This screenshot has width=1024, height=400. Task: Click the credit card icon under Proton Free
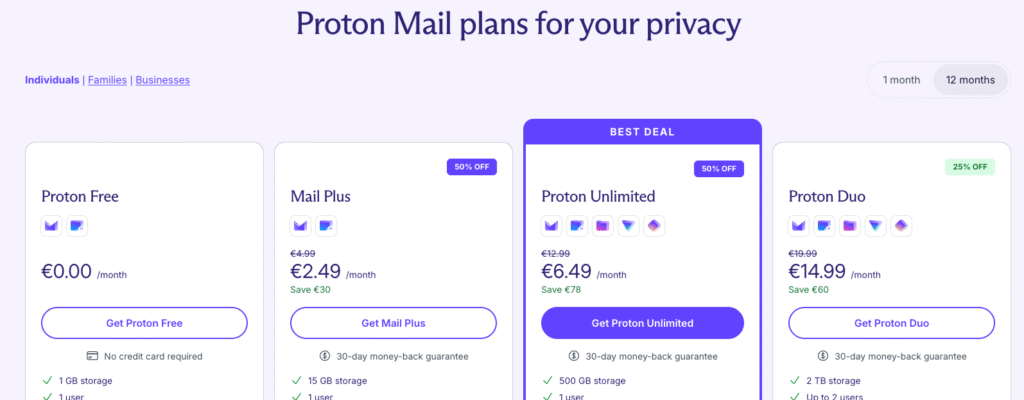point(92,356)
